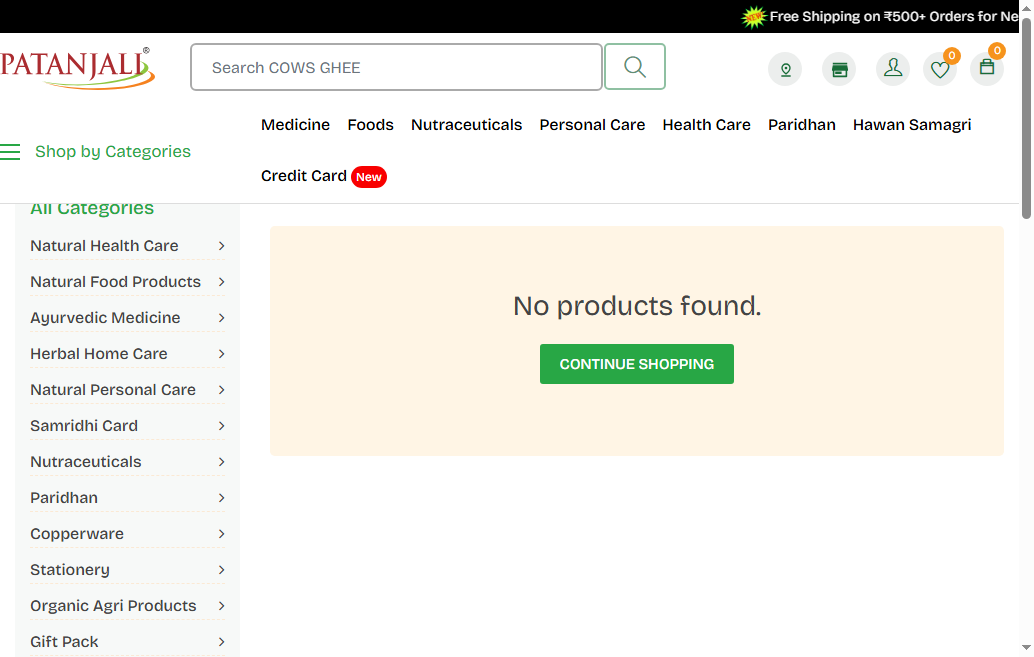Open the Medicine menu
Viewport: 1034px width, 657px height.
click(295, 125)
